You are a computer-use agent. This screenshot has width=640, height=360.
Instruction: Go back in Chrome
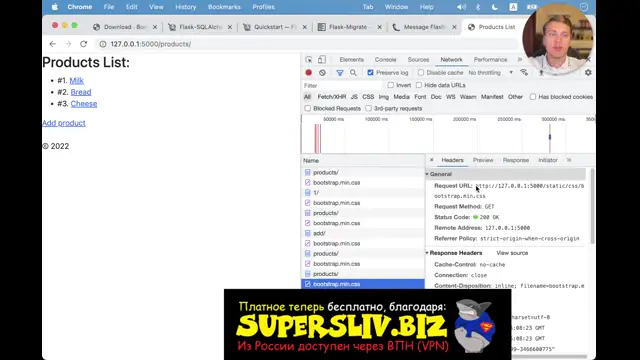point(53,44)
